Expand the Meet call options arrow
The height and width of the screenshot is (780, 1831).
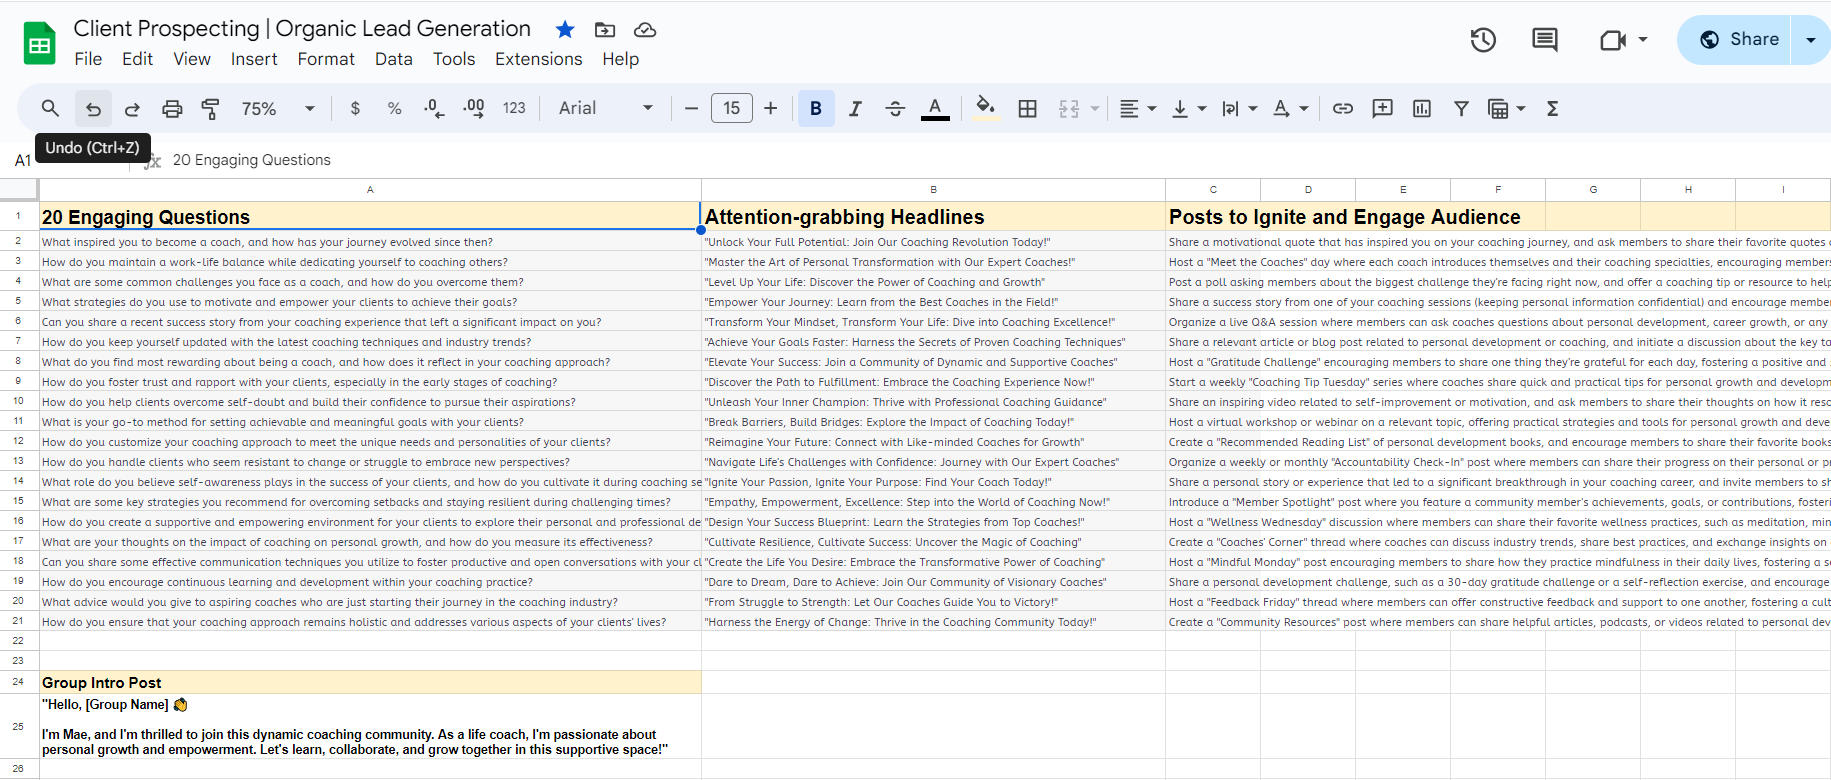1642,40
